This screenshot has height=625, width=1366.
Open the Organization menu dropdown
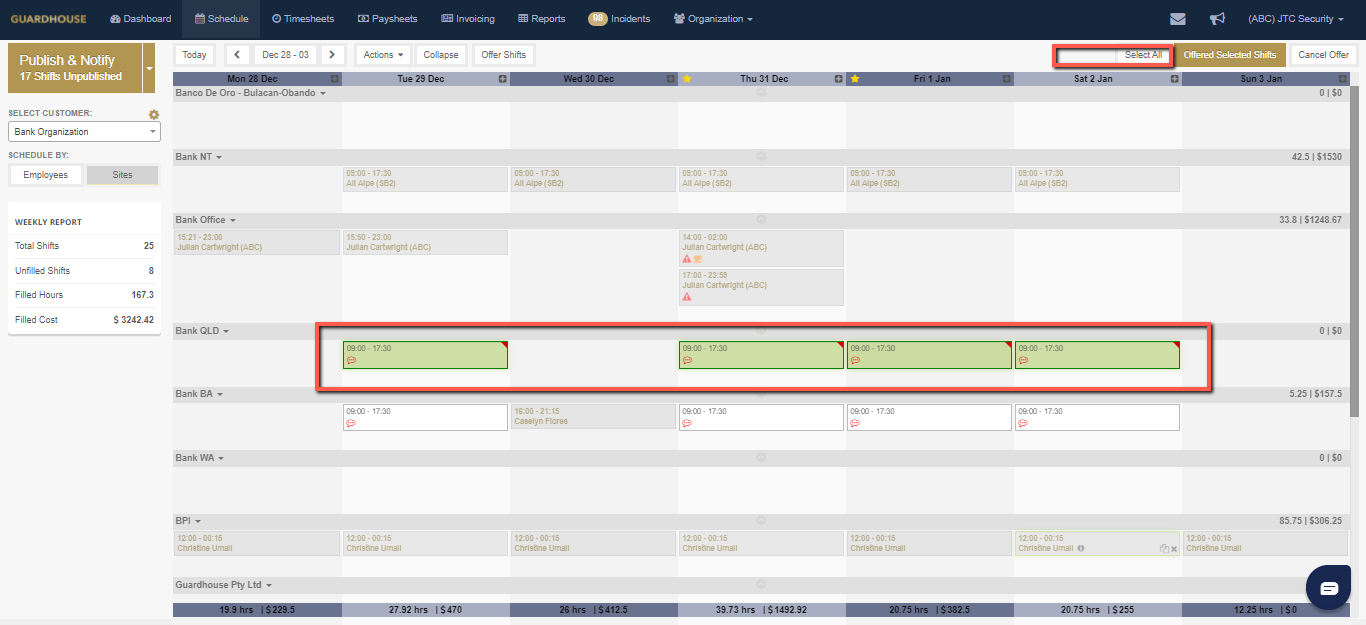(x=713, y=19)
